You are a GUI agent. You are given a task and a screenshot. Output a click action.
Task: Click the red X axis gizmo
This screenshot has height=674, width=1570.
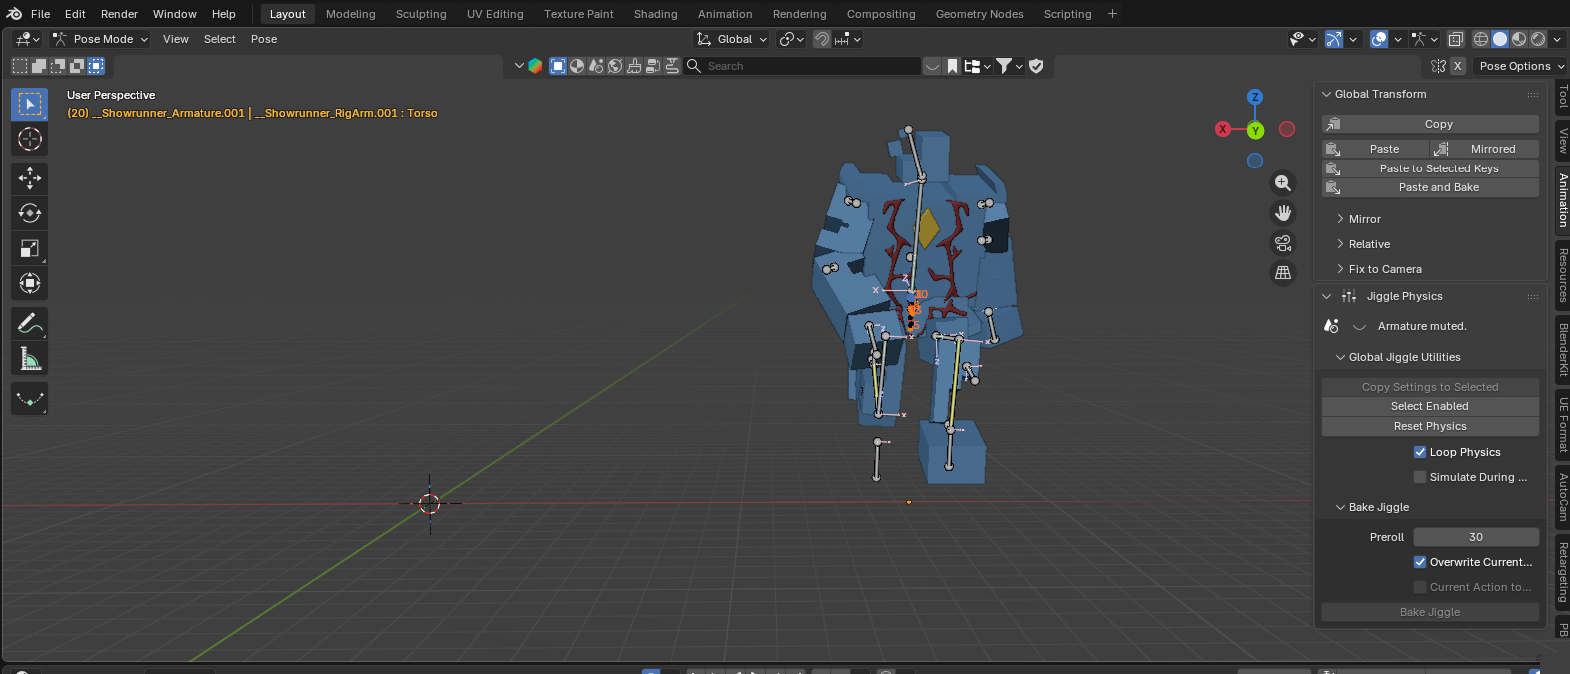pyautogui.click(x=1222, y=129)
